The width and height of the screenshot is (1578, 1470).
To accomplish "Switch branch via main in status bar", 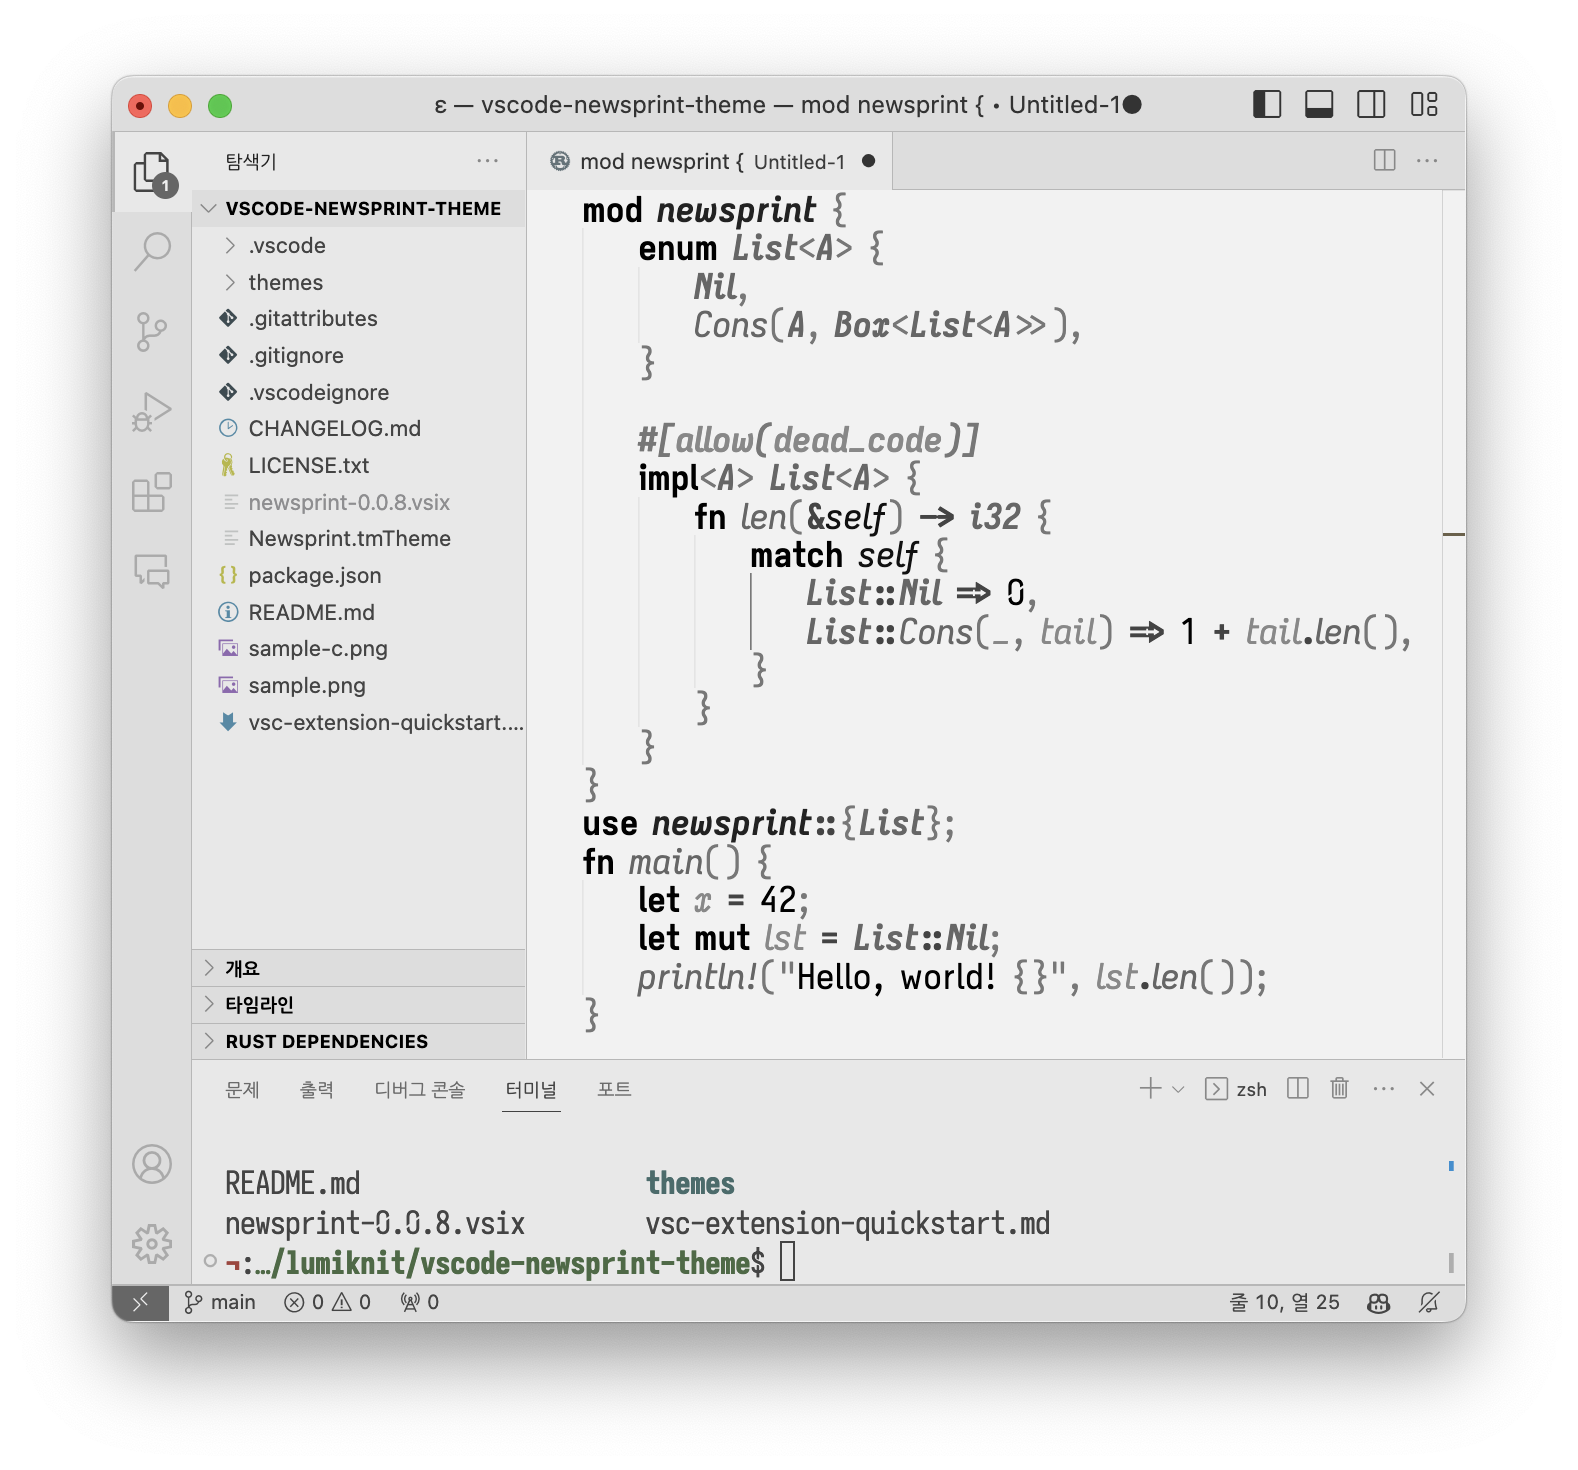I will coord(220,1302).
